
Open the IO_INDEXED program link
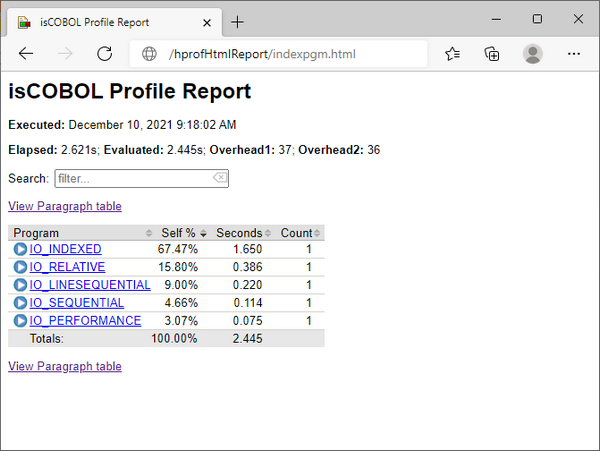click(65, 249)
